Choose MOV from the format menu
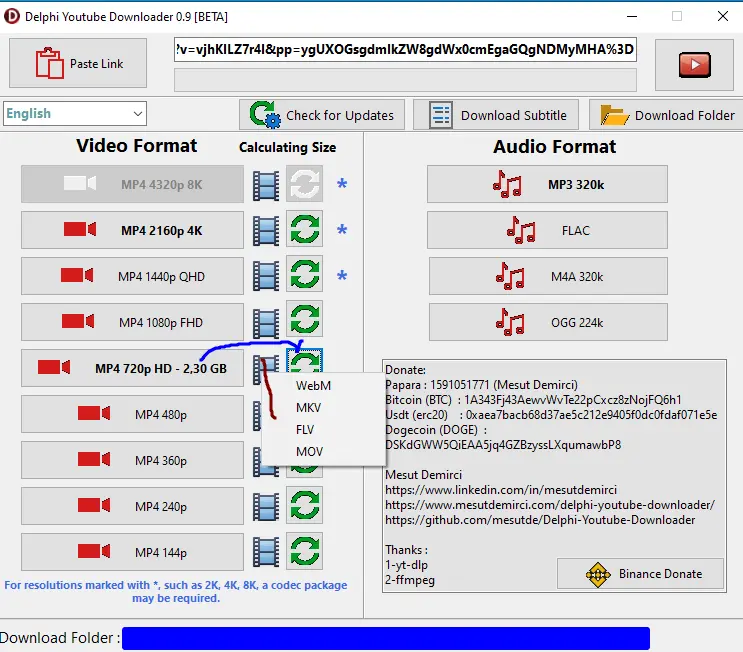The height and width of the screenshot is (652, 743). [324, 452]
